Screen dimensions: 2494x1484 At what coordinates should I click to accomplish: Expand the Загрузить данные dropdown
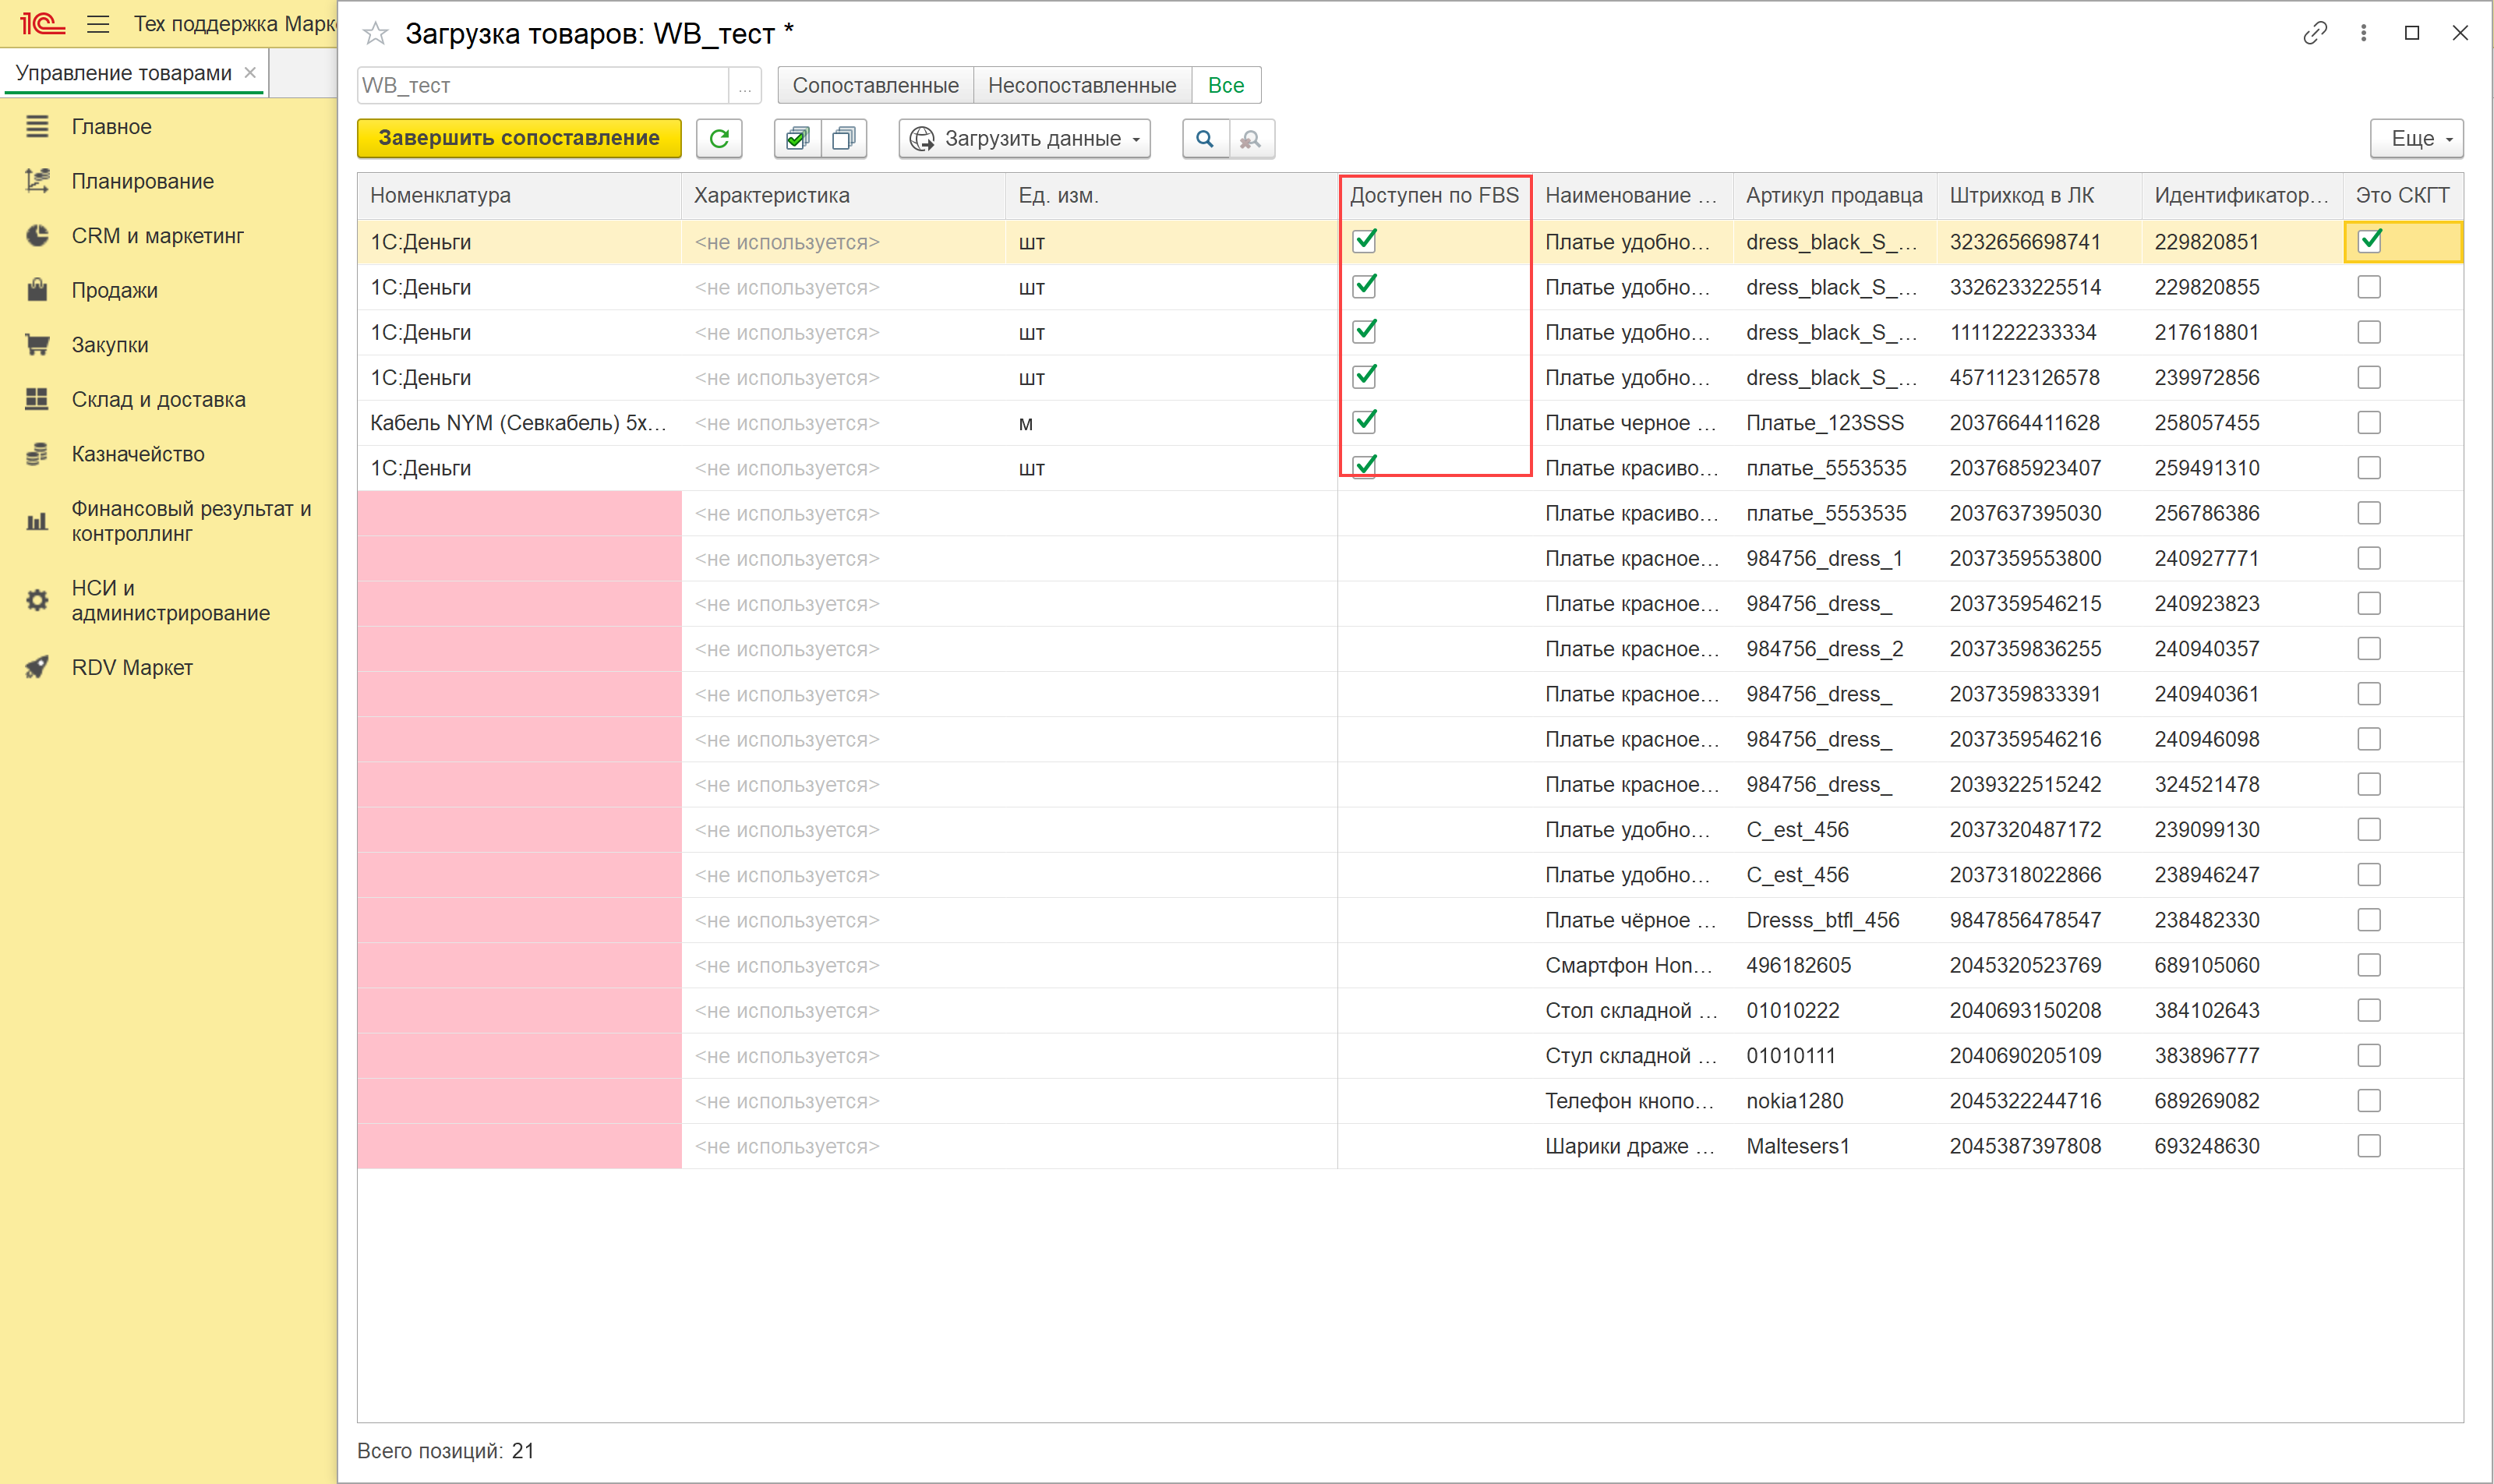coord(1024,139)
